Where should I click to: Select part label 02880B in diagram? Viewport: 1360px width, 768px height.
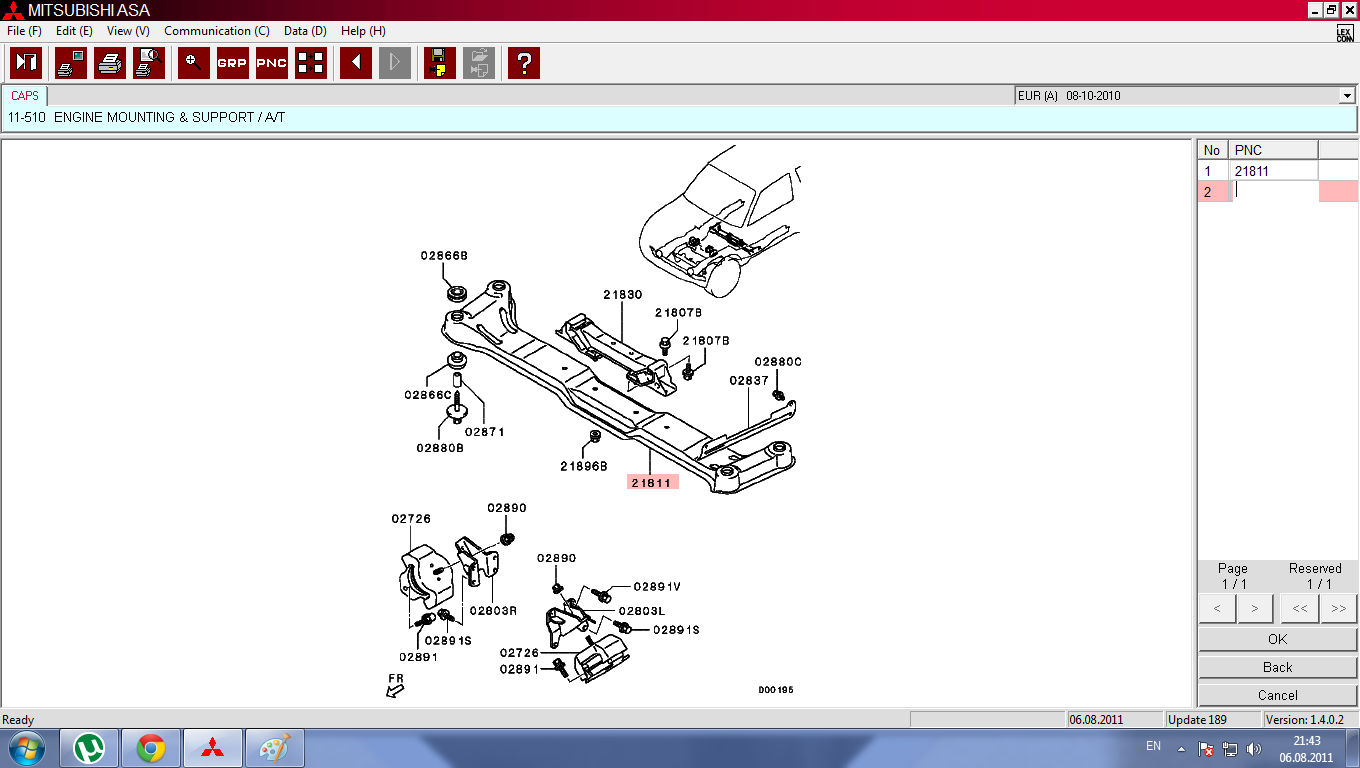[441, 448]
